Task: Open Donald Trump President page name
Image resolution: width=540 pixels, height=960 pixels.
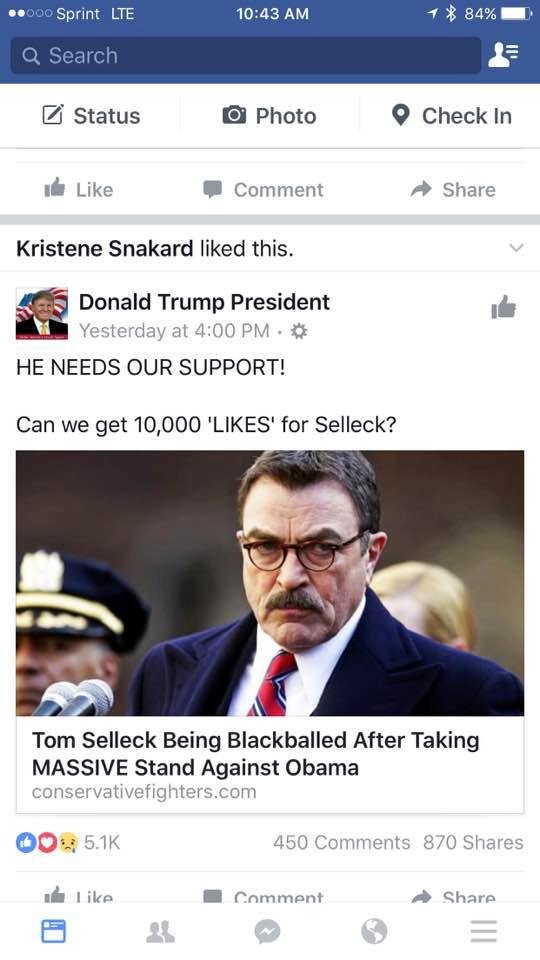Action: click(204, 302)
